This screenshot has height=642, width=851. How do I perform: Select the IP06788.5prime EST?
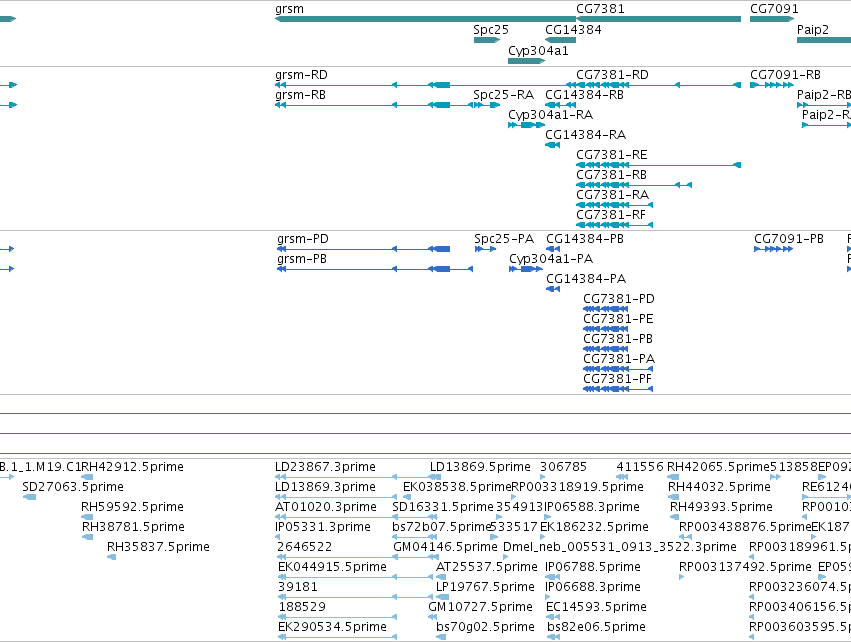552,577
